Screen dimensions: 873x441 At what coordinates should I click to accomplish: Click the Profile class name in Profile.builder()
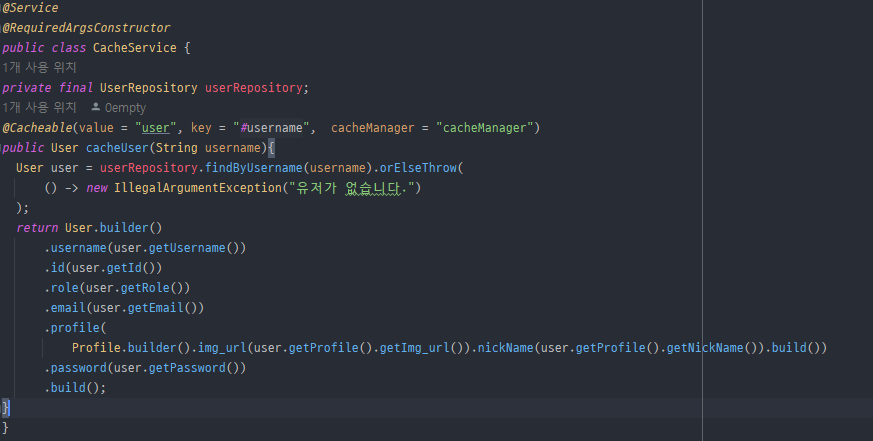96,349
